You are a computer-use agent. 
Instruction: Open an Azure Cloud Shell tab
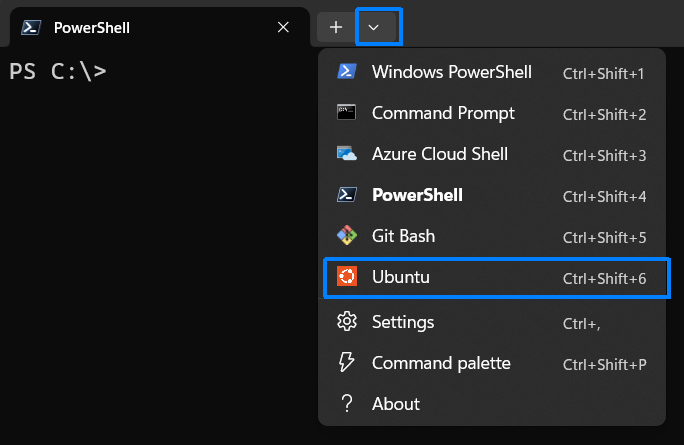(x=492, y=154)
